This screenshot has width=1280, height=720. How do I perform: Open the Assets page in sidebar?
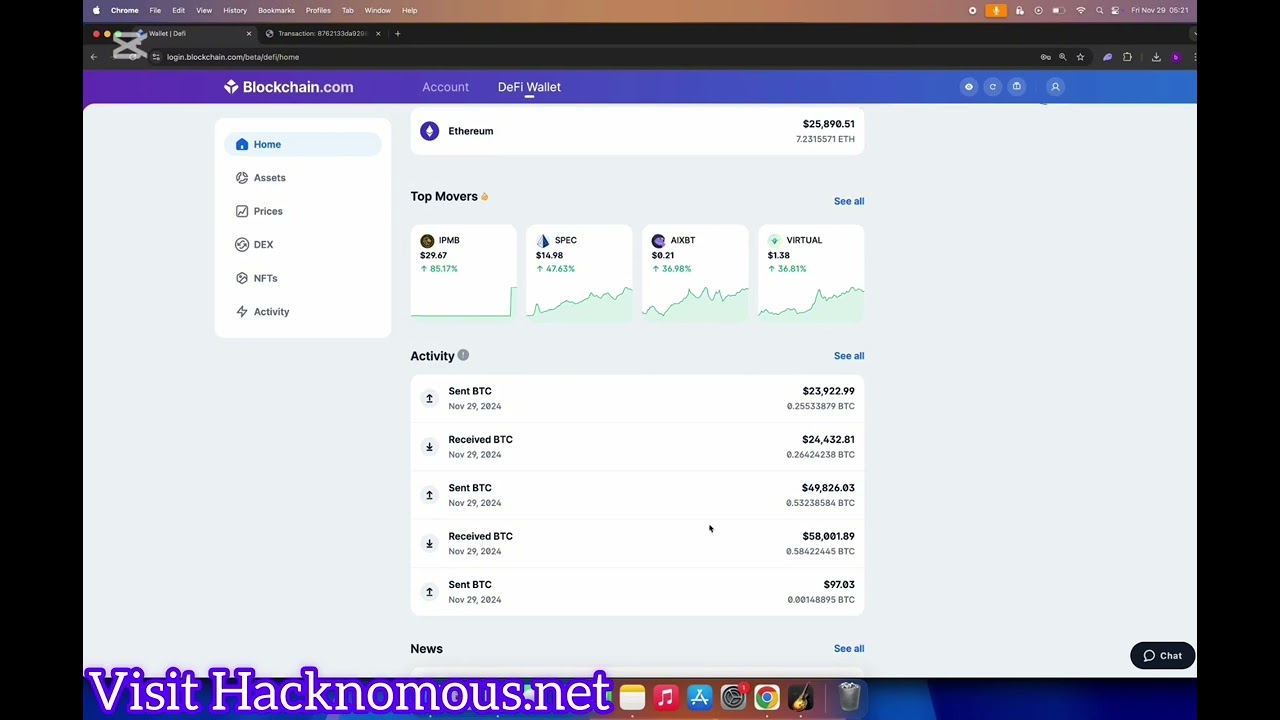coord(268,178)
